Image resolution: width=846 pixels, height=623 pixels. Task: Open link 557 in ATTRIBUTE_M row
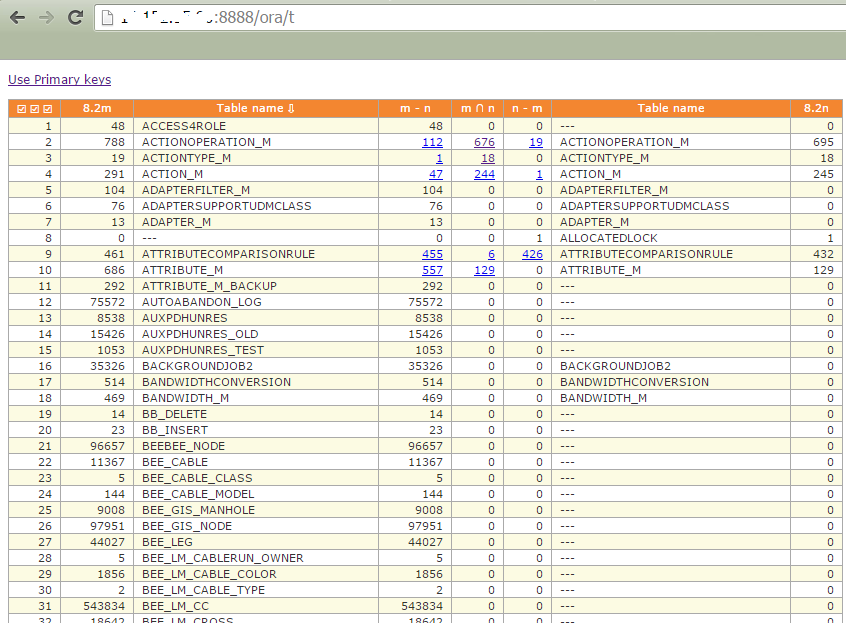click(432, 270)
